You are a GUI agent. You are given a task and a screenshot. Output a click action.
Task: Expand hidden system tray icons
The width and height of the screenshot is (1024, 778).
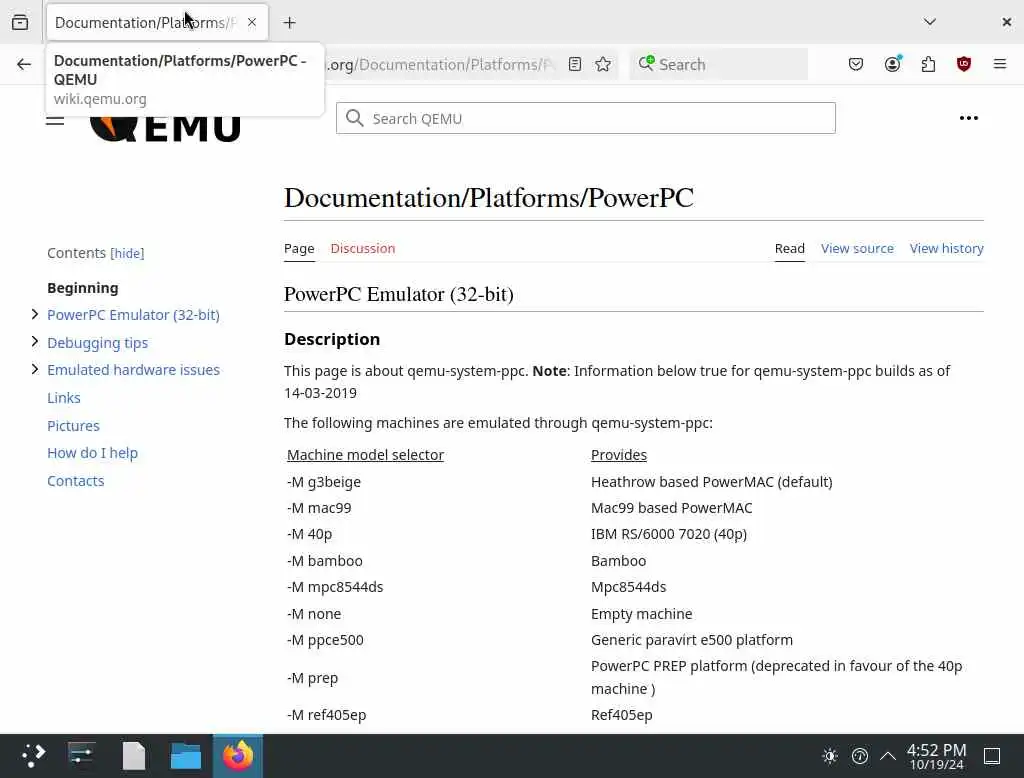(x=888, y=756)
